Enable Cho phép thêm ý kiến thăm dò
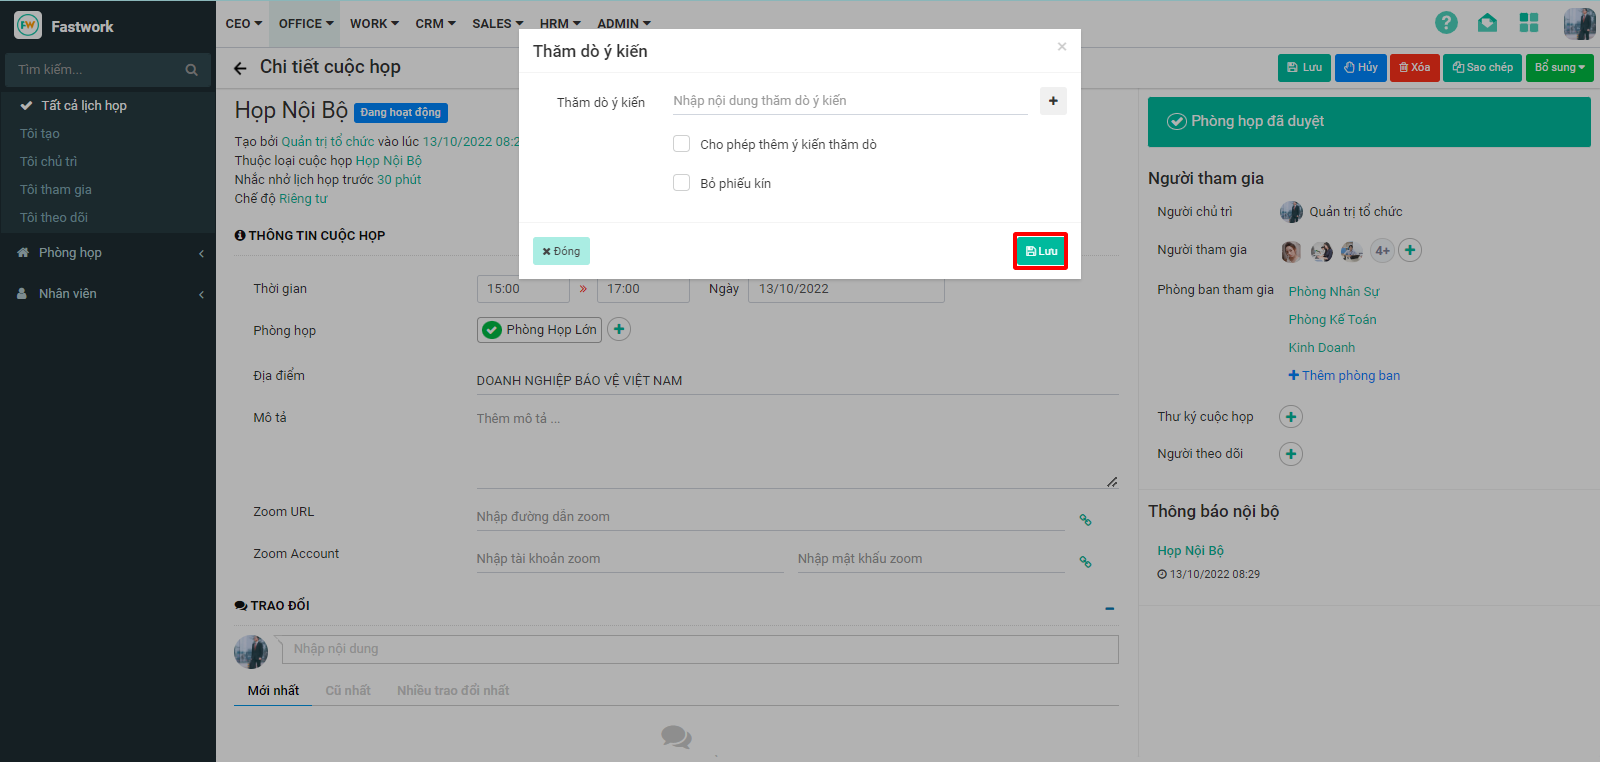1600x762 pixels. point(682,144)
